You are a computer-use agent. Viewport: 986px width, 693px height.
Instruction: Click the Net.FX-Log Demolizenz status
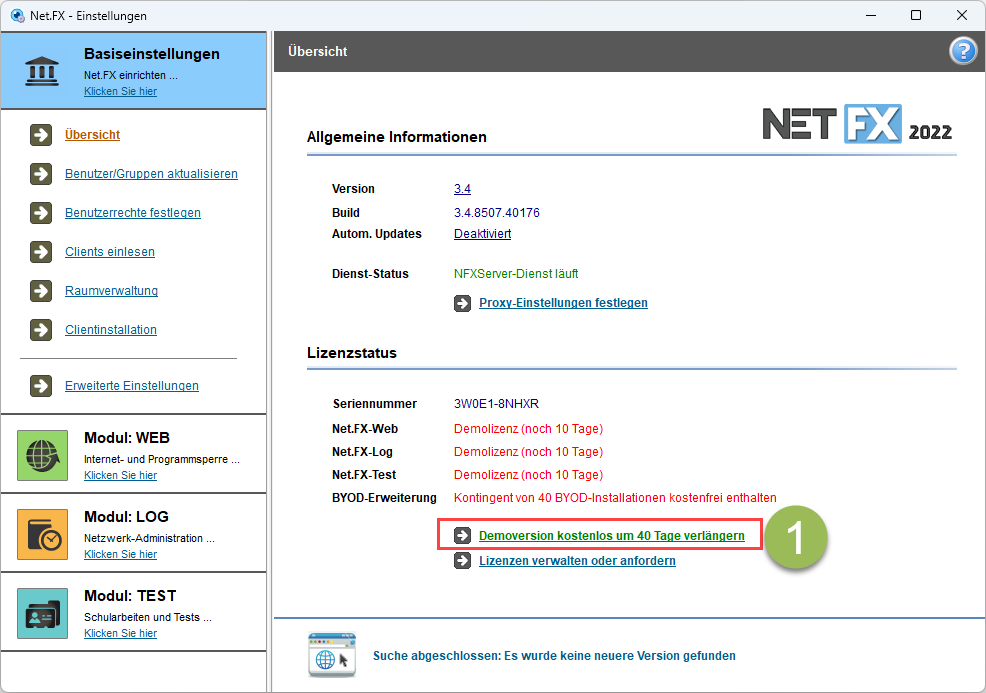(528, 452)
